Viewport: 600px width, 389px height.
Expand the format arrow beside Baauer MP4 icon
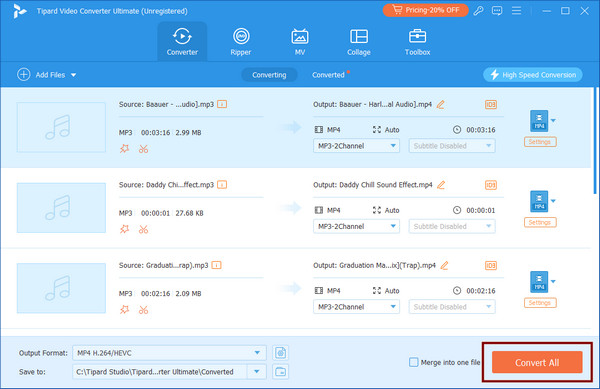coord(553,120)
